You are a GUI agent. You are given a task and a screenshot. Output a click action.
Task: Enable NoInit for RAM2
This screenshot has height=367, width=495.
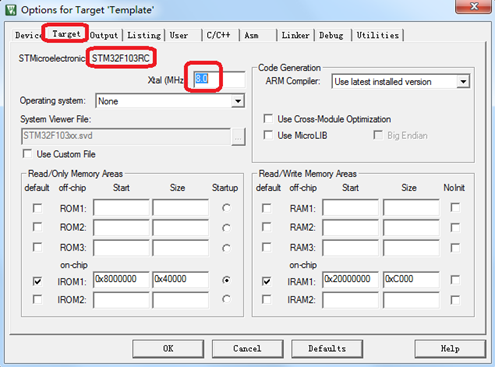(x=455, y=228)
